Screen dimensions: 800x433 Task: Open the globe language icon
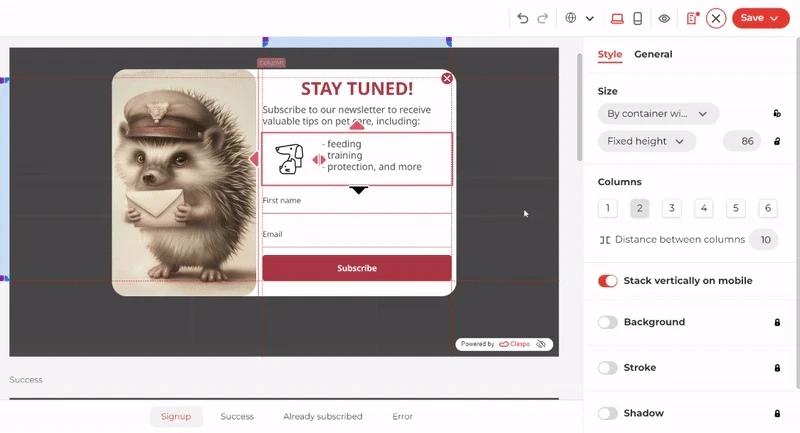[571, 18]
